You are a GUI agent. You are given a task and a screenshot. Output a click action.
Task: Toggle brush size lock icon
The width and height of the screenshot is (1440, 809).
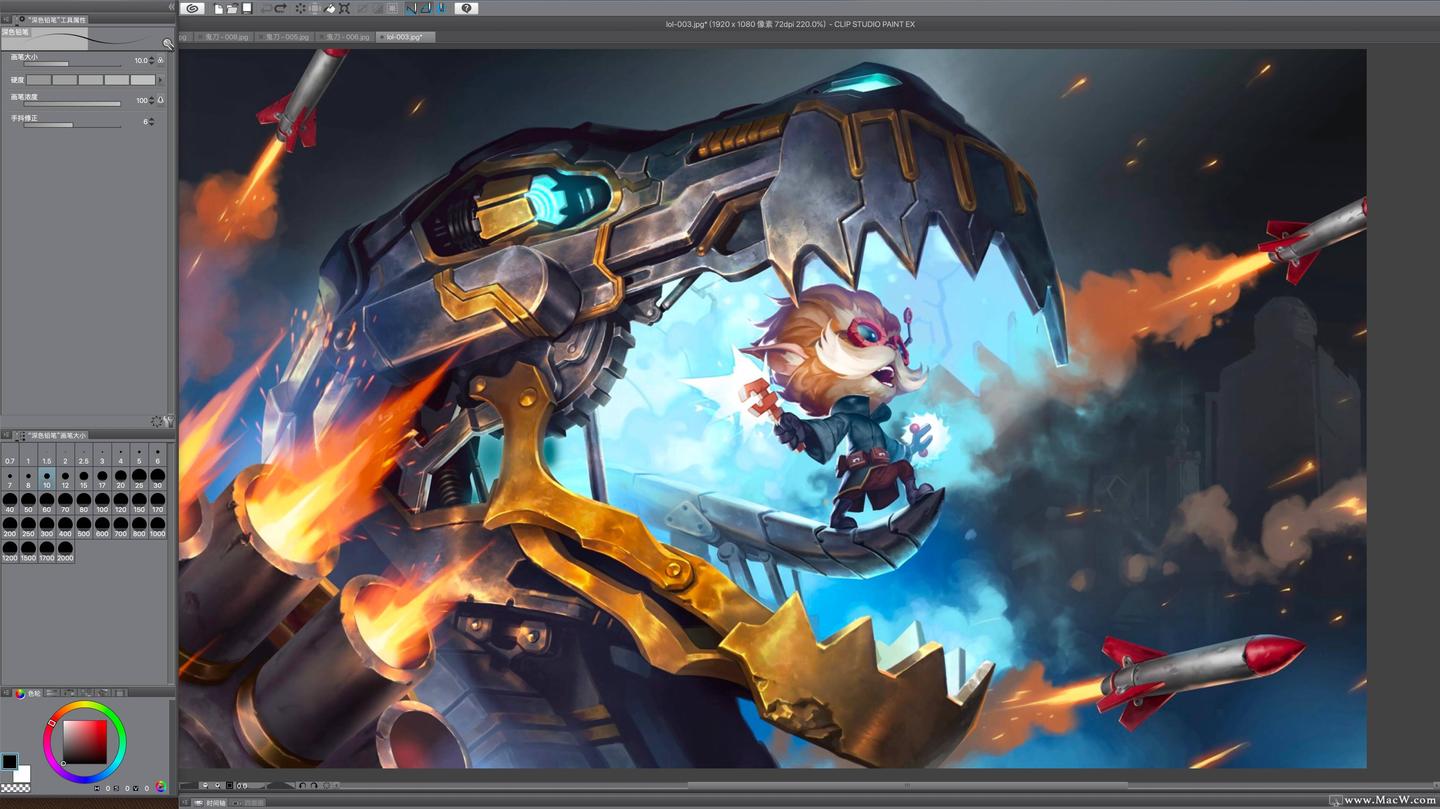click(x=160, y=60)
